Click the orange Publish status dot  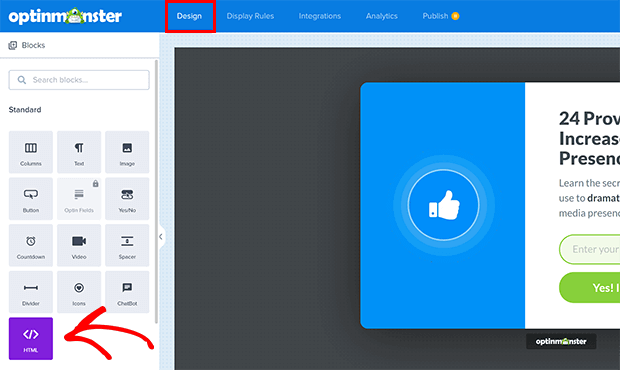pyautogui.click(x=456, y=16)
